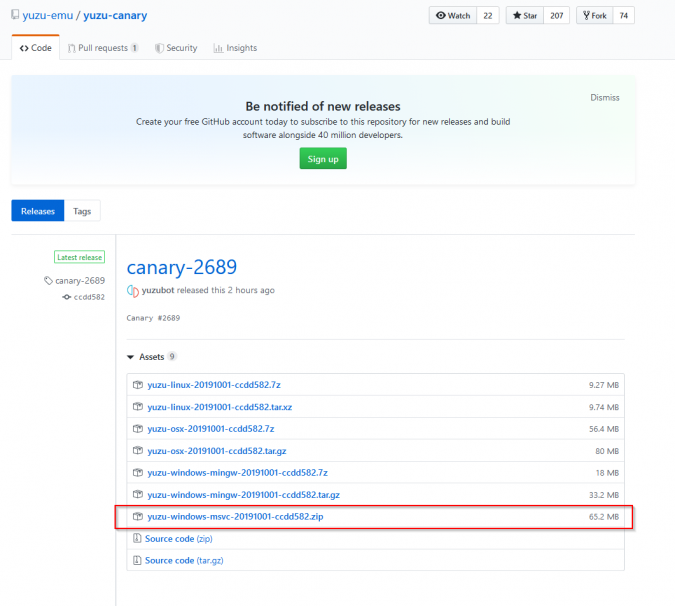Open the yuzubot author profile link
This screenshot has height=606, width=675.
[158, 290]
